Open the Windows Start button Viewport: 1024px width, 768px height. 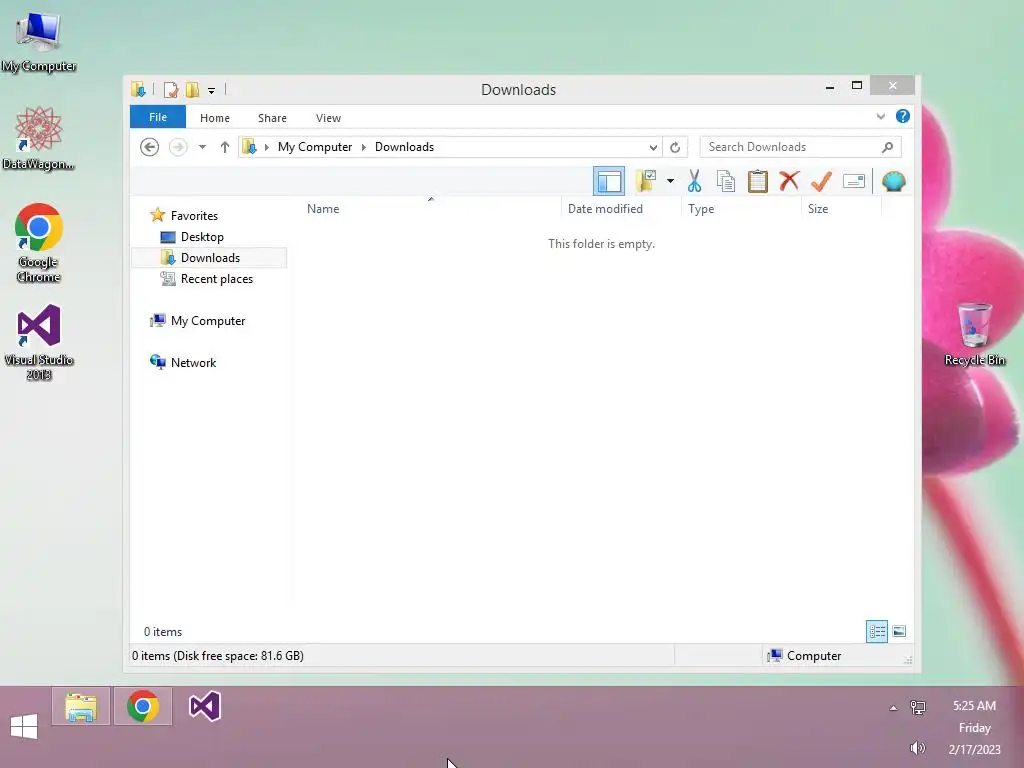24,726
